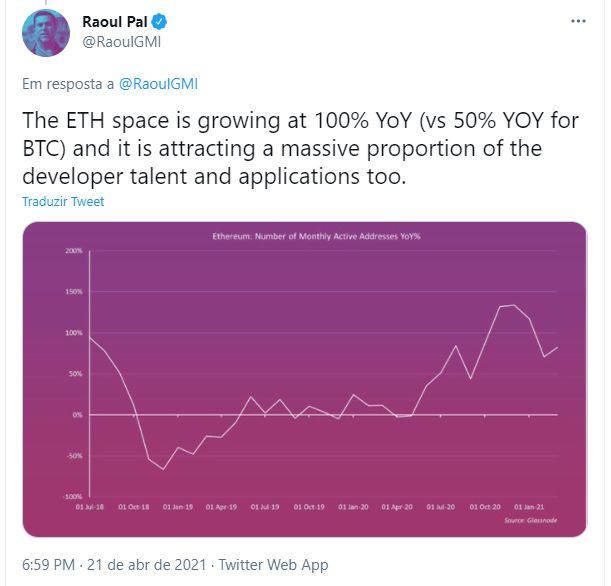Click the @RaoulGMI reply mention link
This screenshot has width=611, height=586.
click(158, 84)
